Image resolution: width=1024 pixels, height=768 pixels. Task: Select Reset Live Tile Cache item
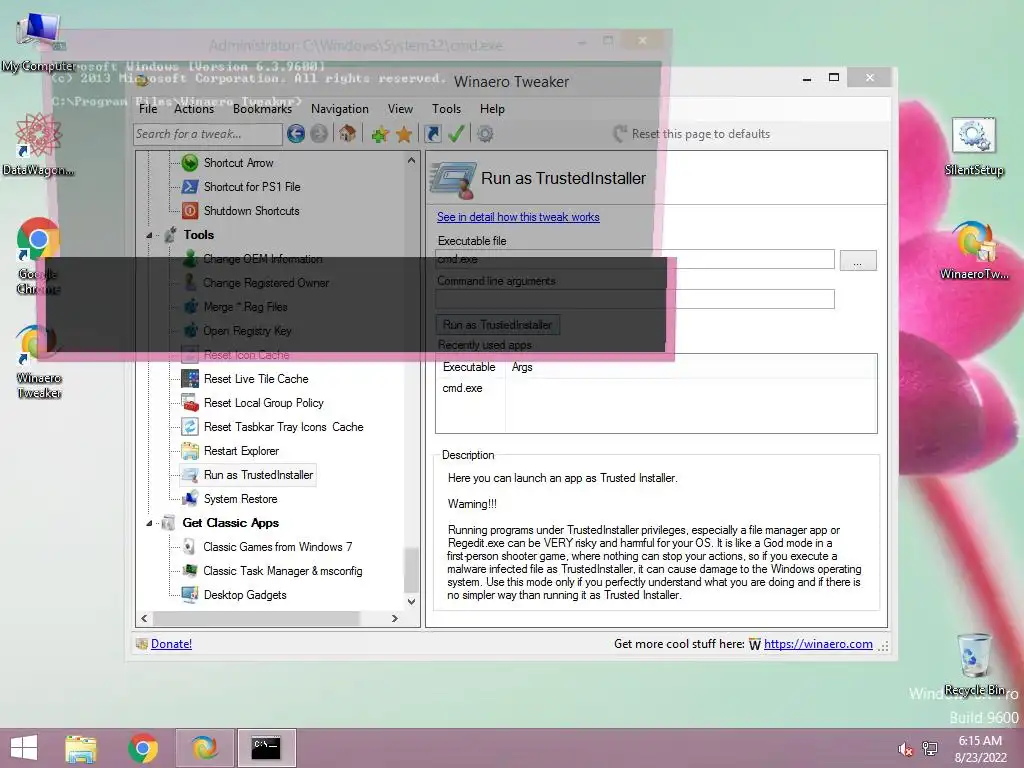(x=256, y=379)
